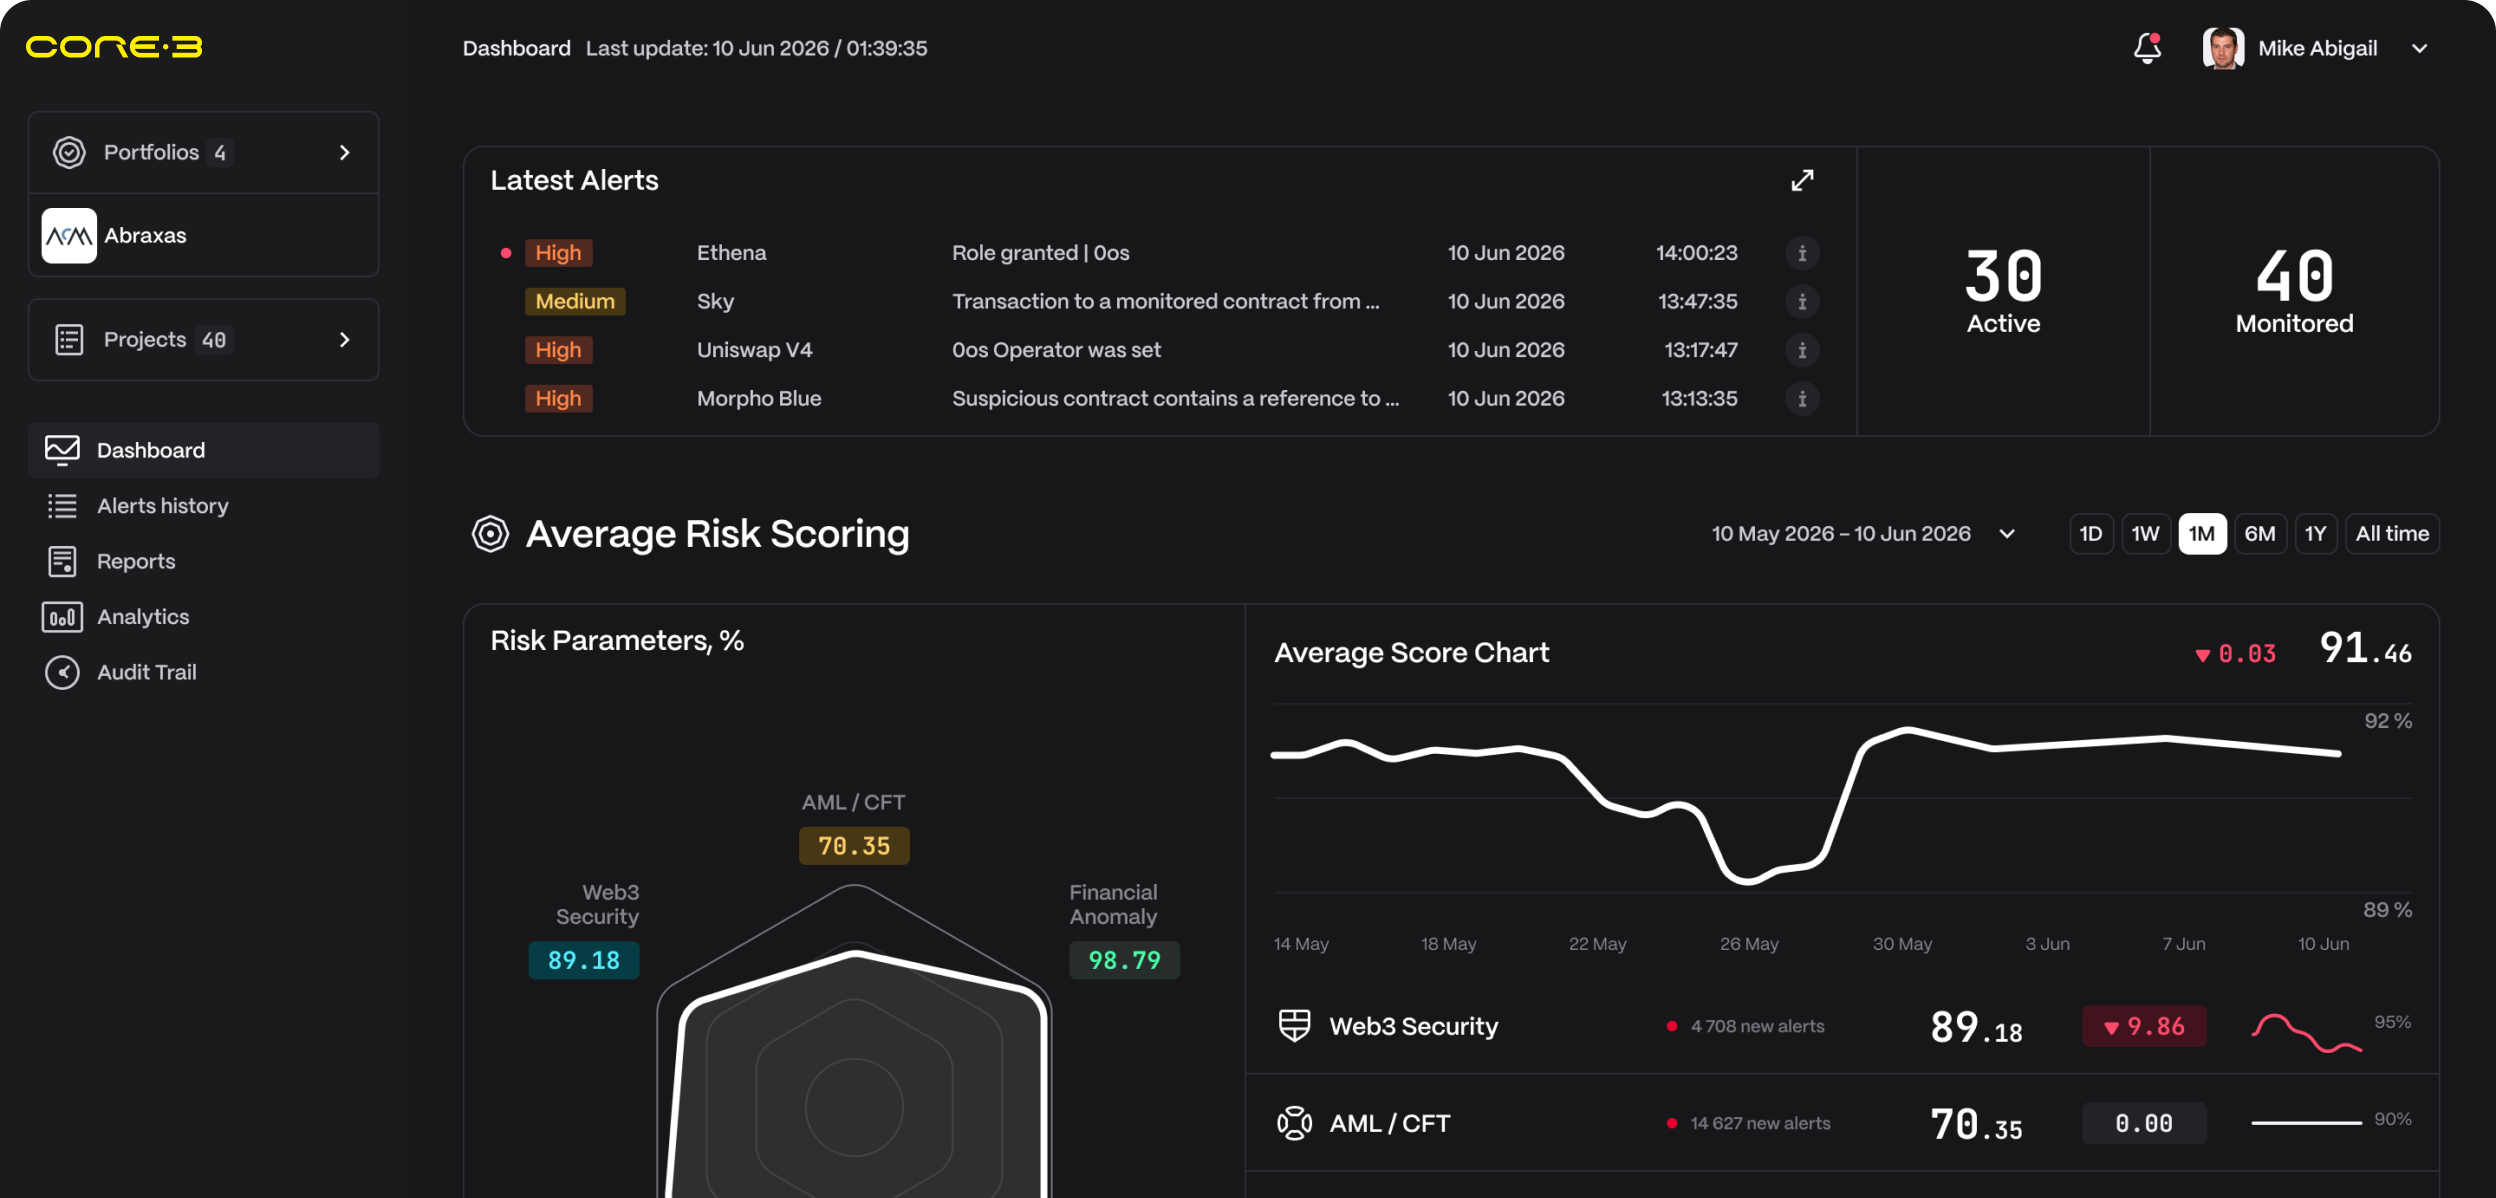Open the Morpho Blue alert description
Screen dimensions: 2496x1198
1175,398
